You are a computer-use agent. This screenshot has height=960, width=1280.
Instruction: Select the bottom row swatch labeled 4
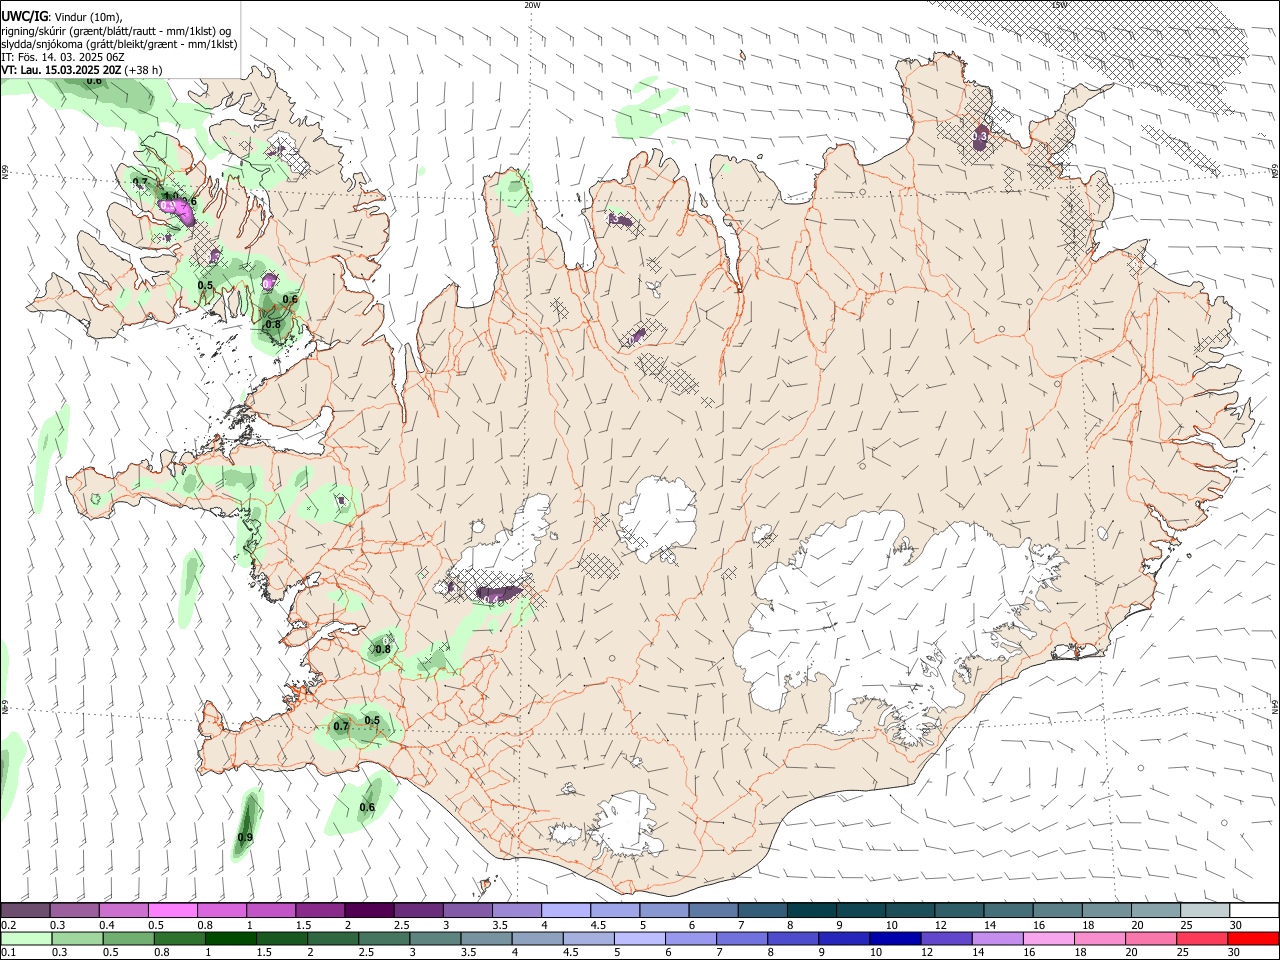tap(536, 938)
